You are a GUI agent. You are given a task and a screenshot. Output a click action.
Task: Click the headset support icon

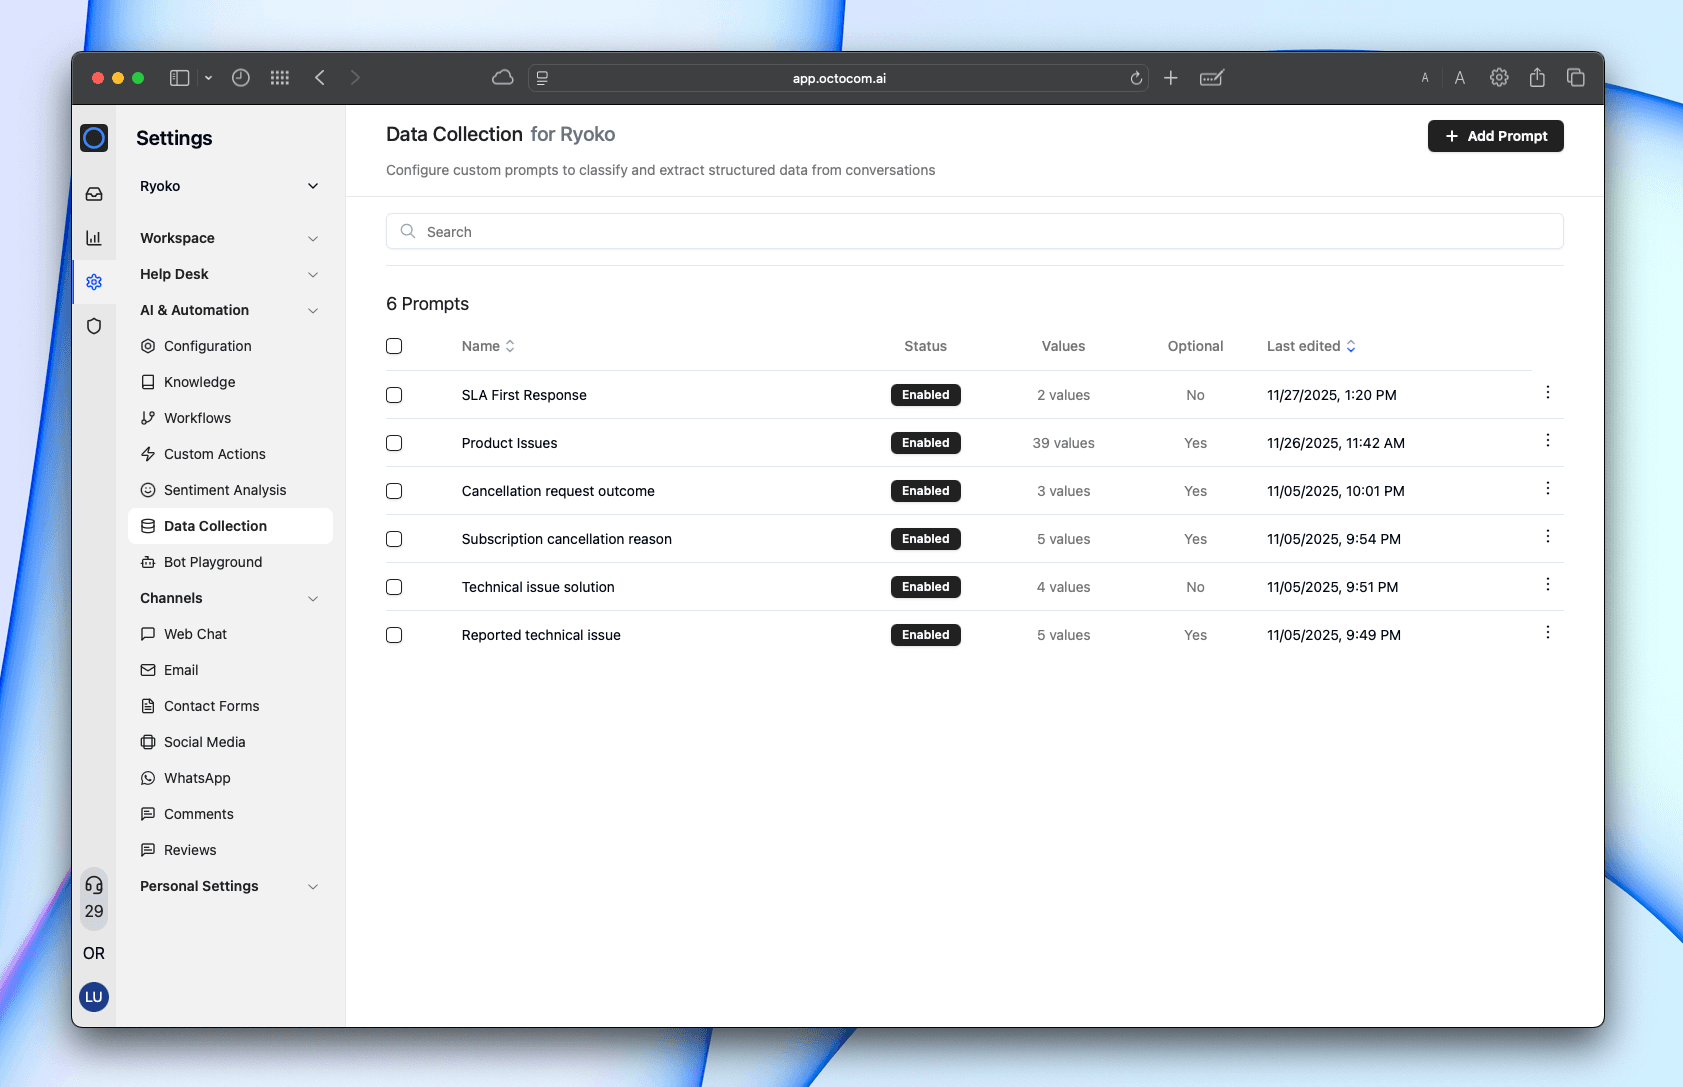click(94, 885)
